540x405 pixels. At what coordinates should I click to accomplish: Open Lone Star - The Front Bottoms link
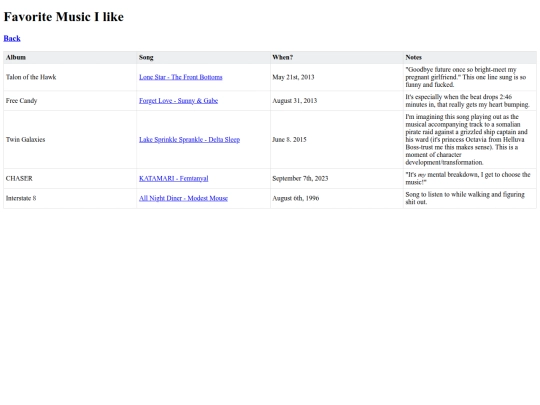[181, 77]
